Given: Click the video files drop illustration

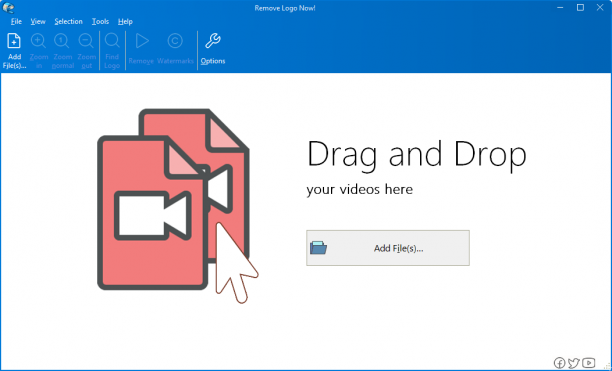Looking at the screenshot, I should coord(178,206).
